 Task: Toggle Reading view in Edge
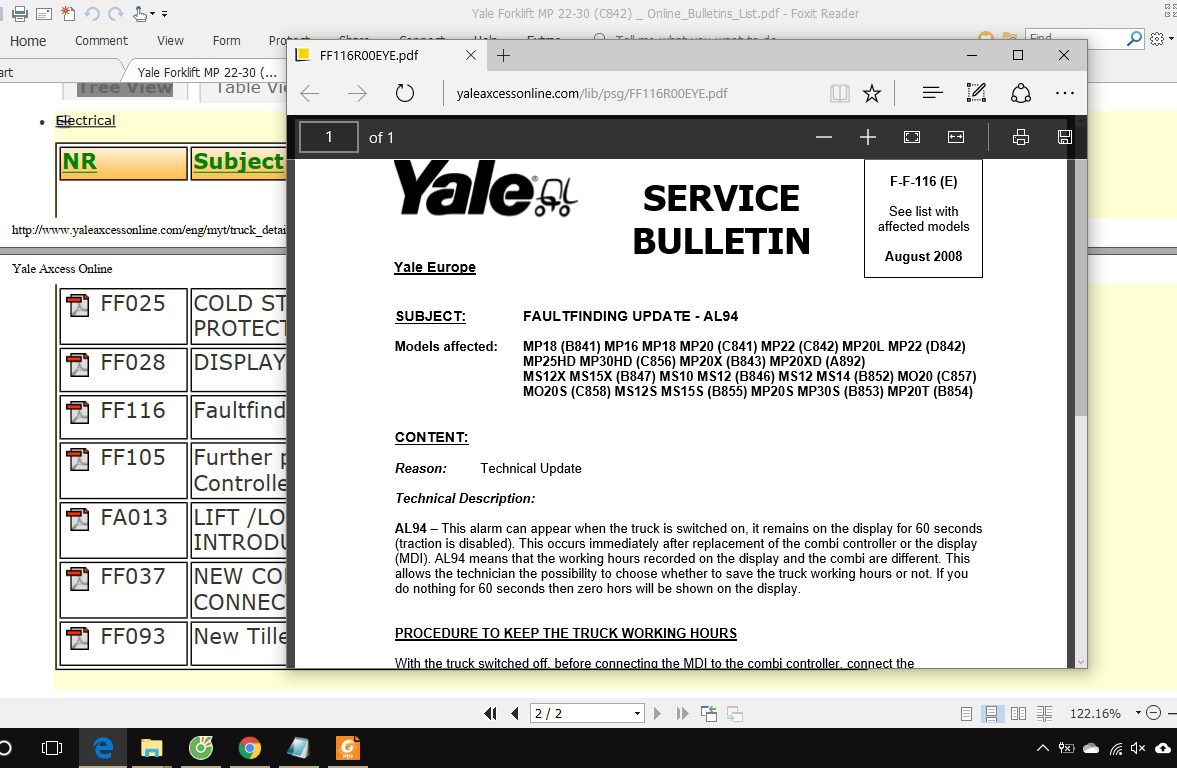click(x=839, y=92)
